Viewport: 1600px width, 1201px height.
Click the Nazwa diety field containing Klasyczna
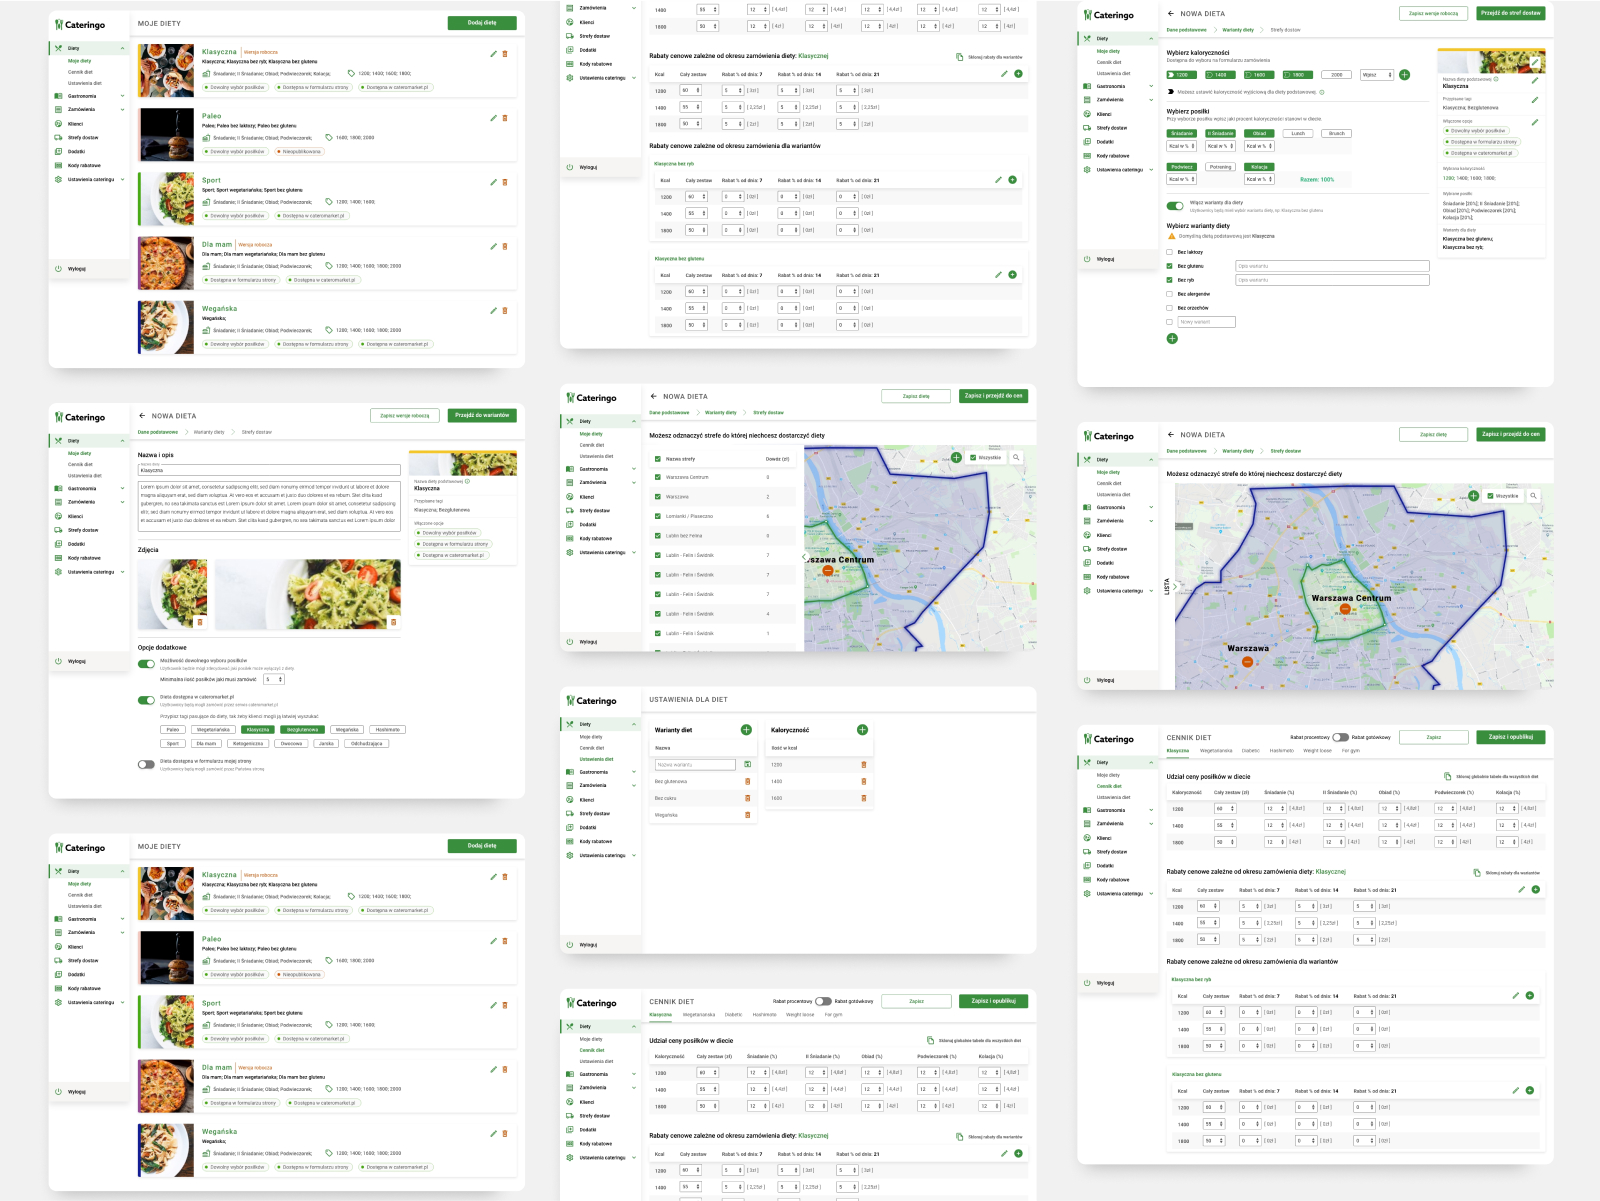[269, 468]
